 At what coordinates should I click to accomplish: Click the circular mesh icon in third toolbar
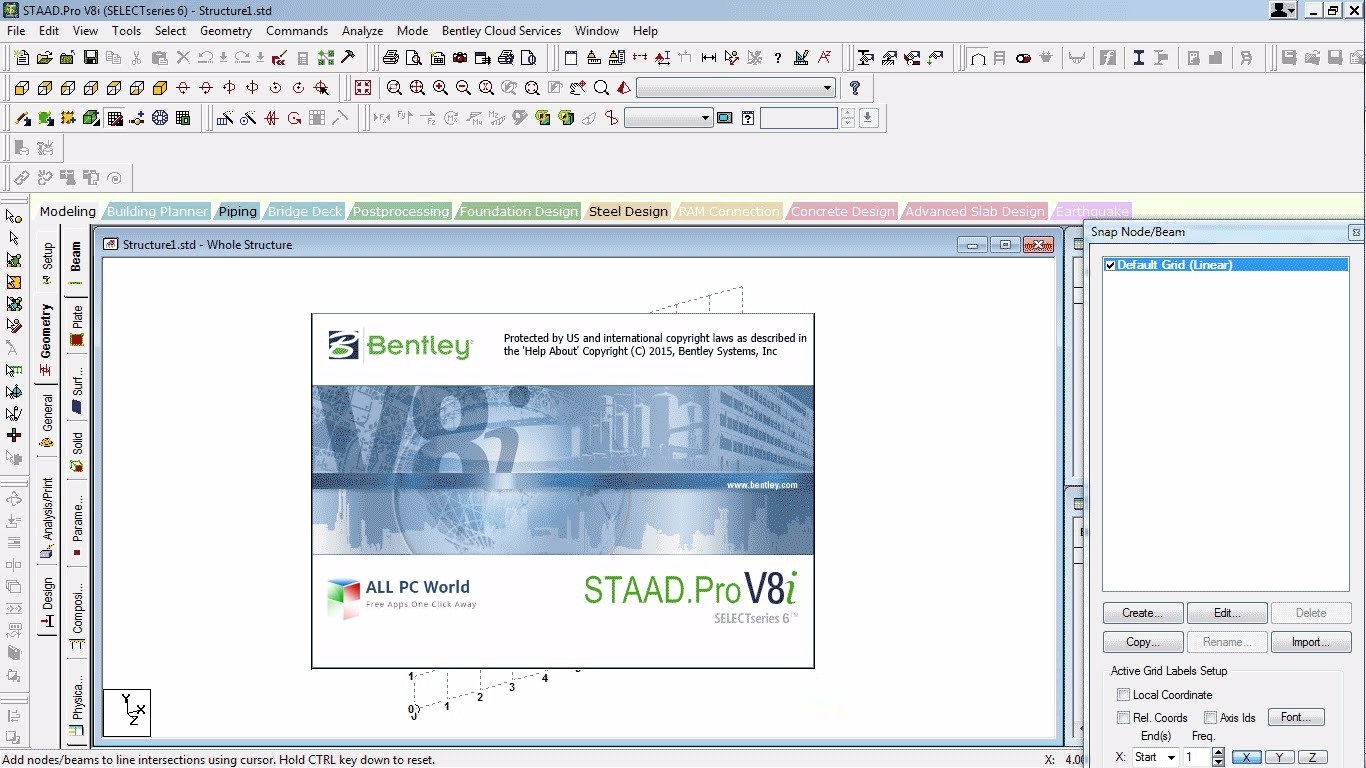(160, 118)
